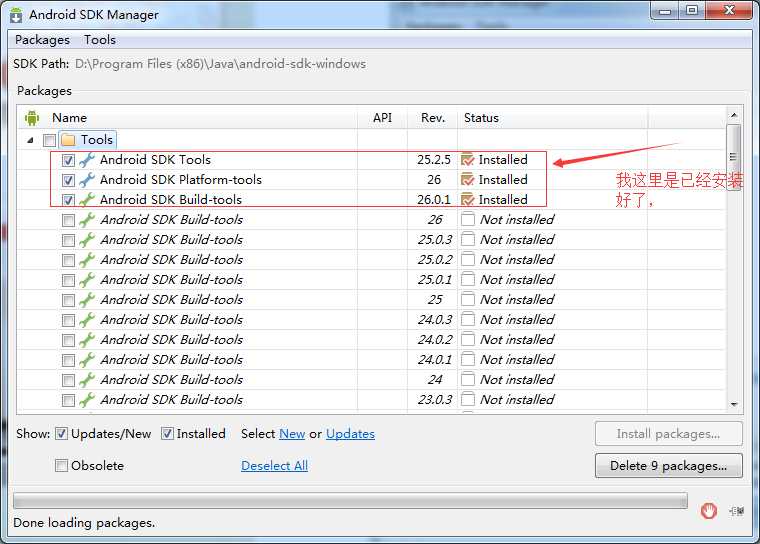Check Build-tools 24.0.2 checkbox
The width and height of the screenshot is (760, 544).
click(68, 340)
